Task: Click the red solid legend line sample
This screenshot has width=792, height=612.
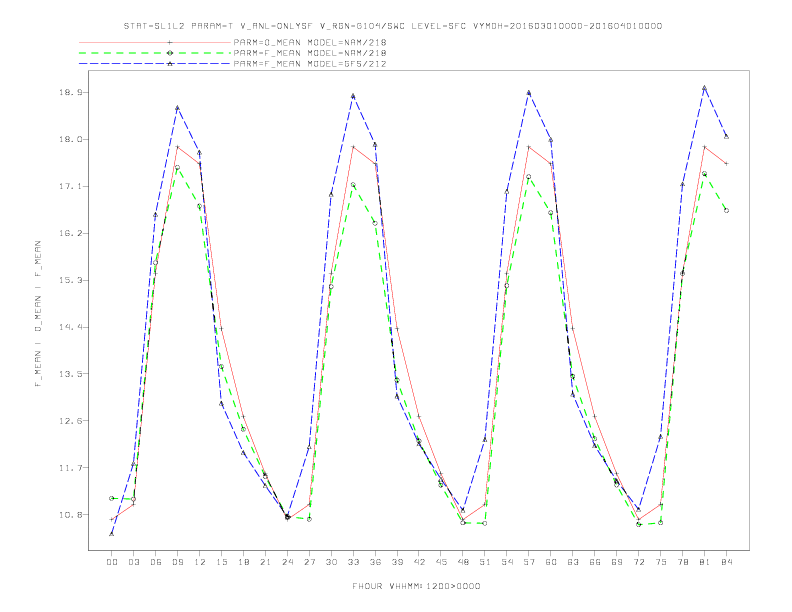Action: [155, 42]
